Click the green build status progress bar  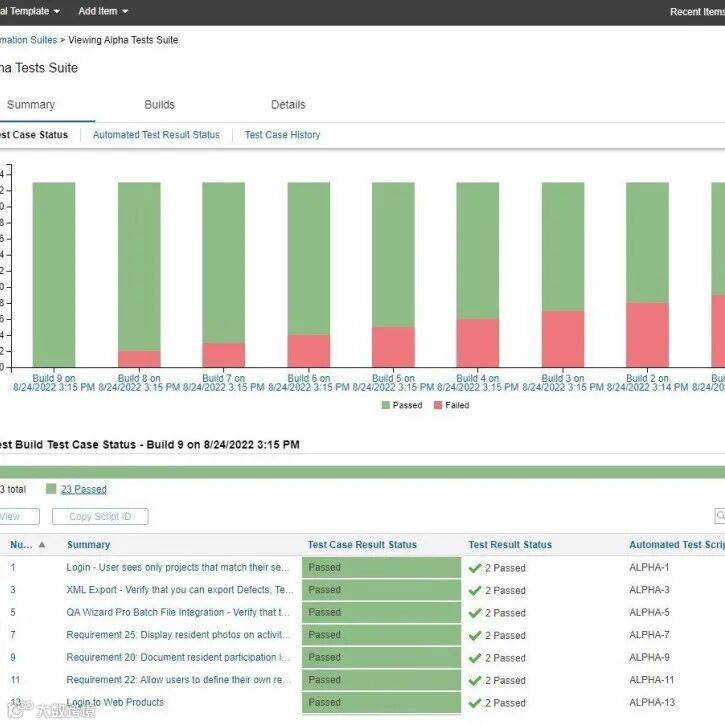tap(362, 472)
